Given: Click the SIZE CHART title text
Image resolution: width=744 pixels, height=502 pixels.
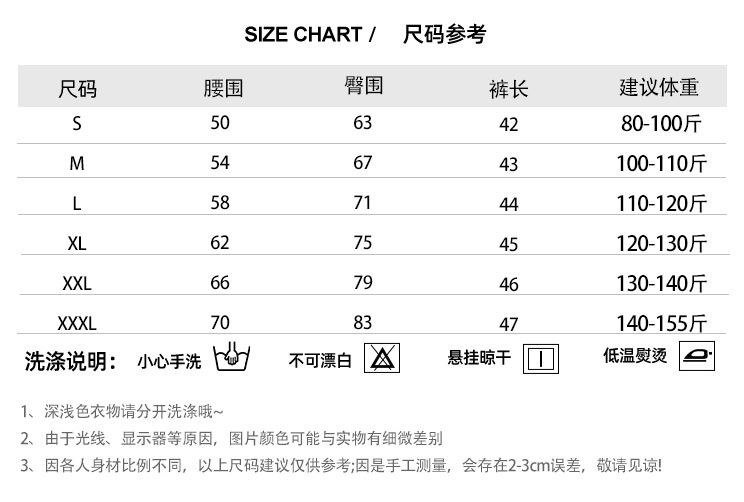Looking at the screenshot, I should pyautogui.click(x=303, y=35).
